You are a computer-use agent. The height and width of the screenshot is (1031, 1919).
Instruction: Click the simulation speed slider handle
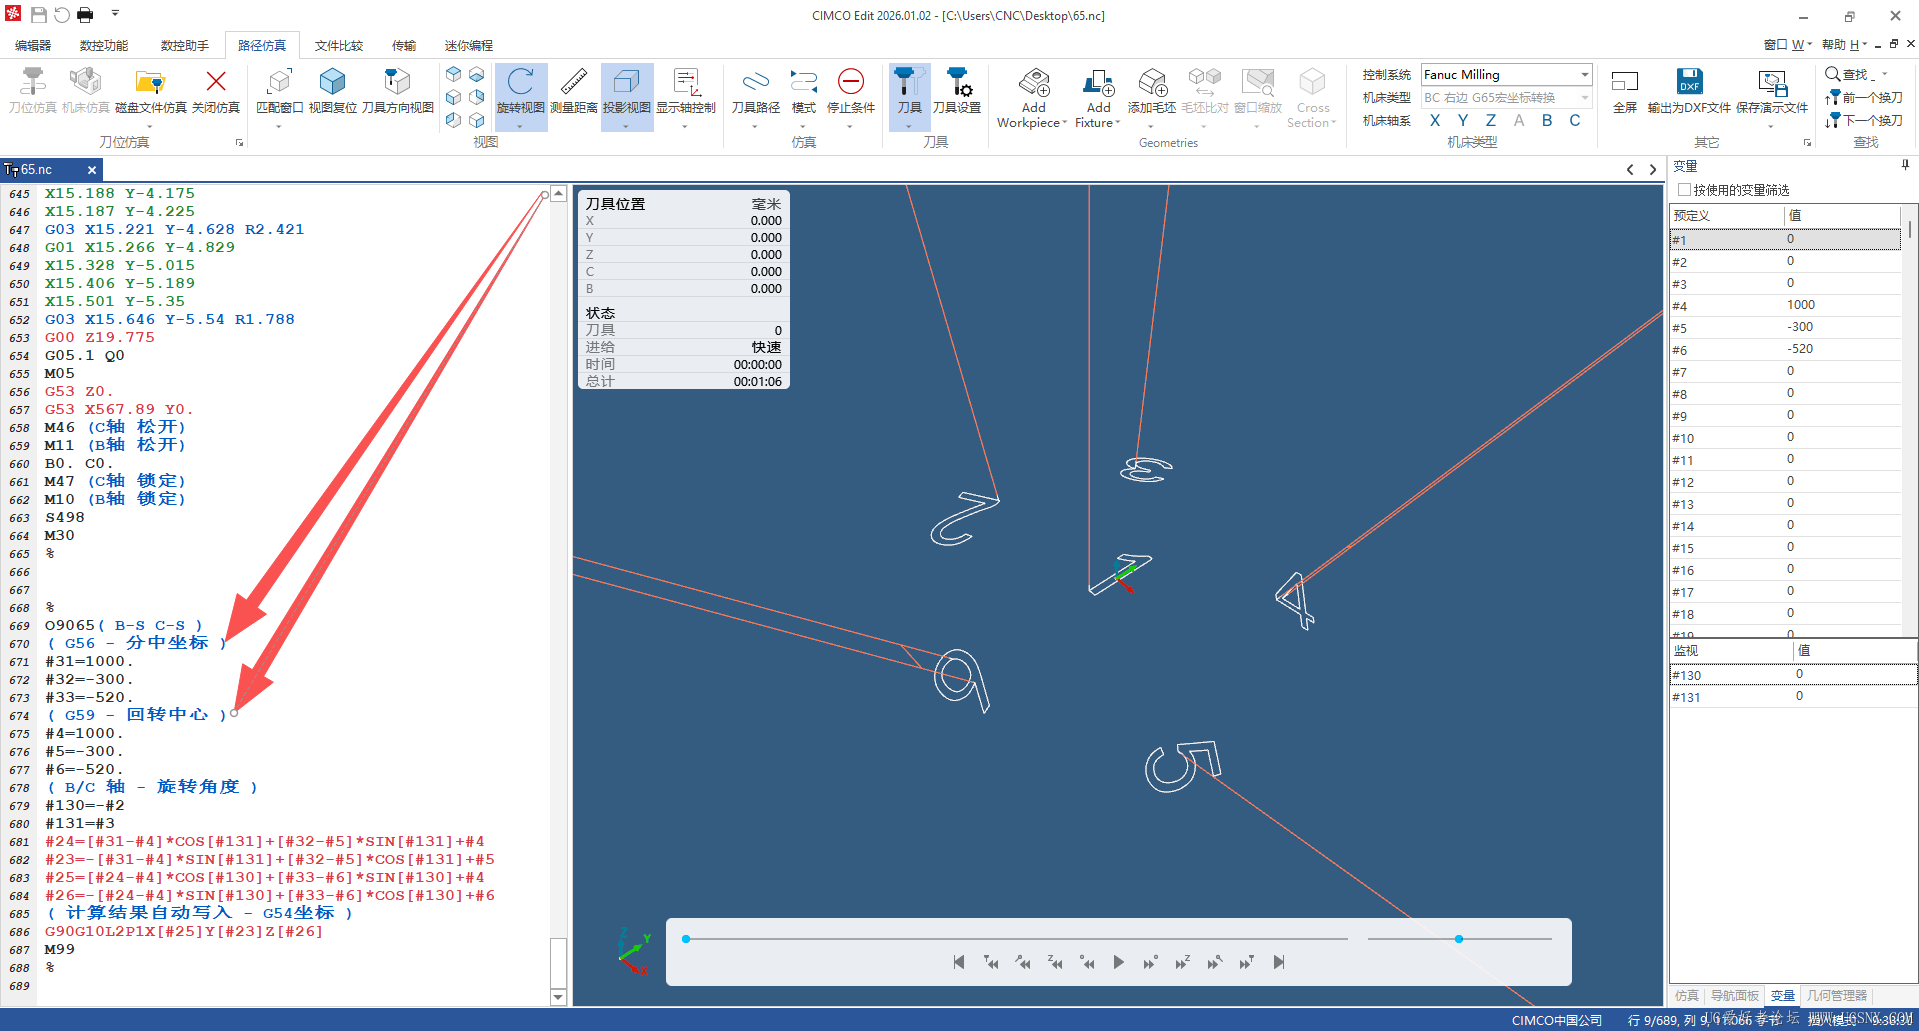(1459, 939)
